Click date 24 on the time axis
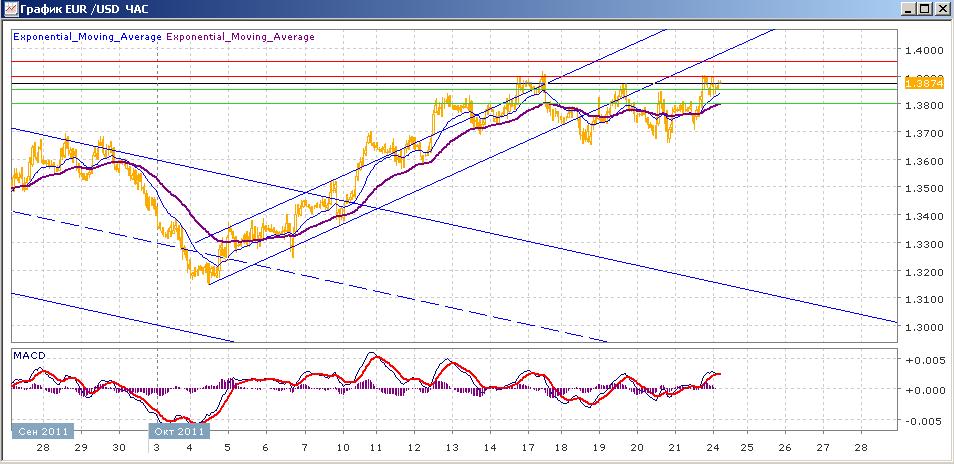 pos(714,448)
